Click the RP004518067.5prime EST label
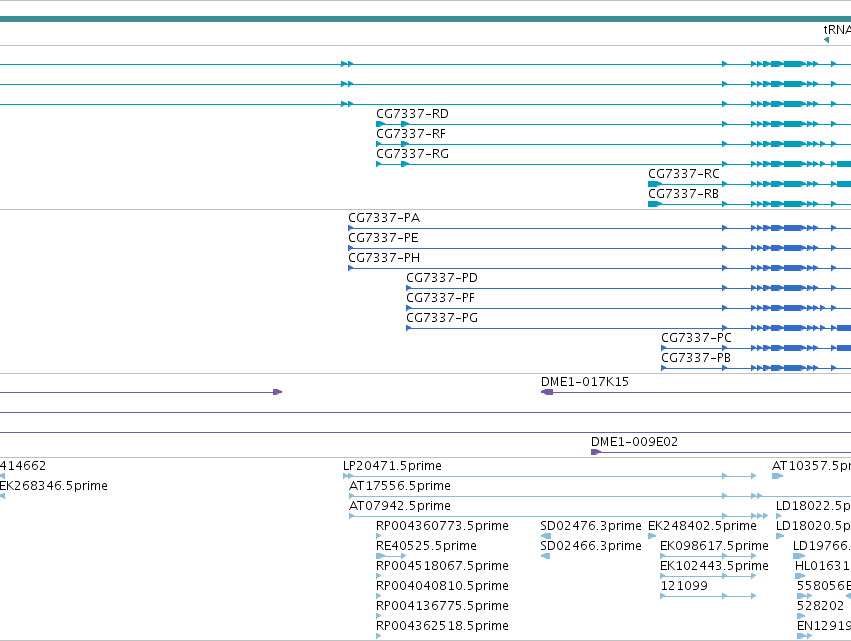Image resolution: width=851 pixels, height=641 pixels. pyautogui.click(x=442, y=567)
